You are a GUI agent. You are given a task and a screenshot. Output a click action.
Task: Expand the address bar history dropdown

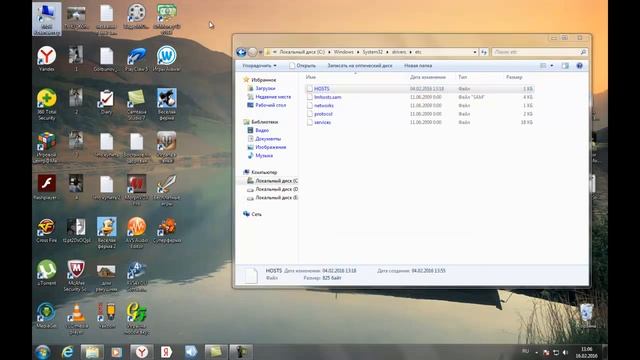[475, 52]
